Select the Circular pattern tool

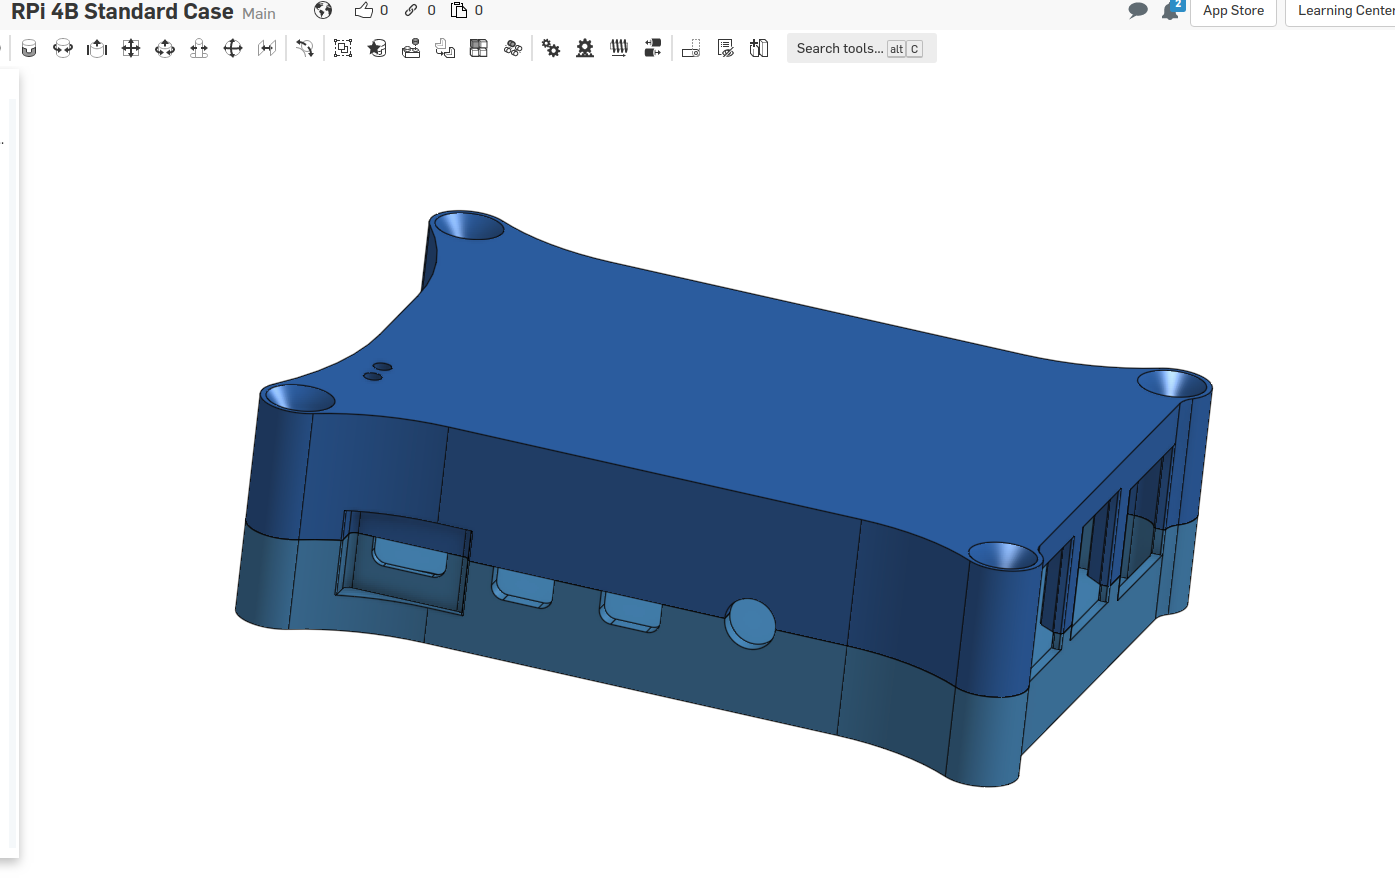(x=513, y=48)
